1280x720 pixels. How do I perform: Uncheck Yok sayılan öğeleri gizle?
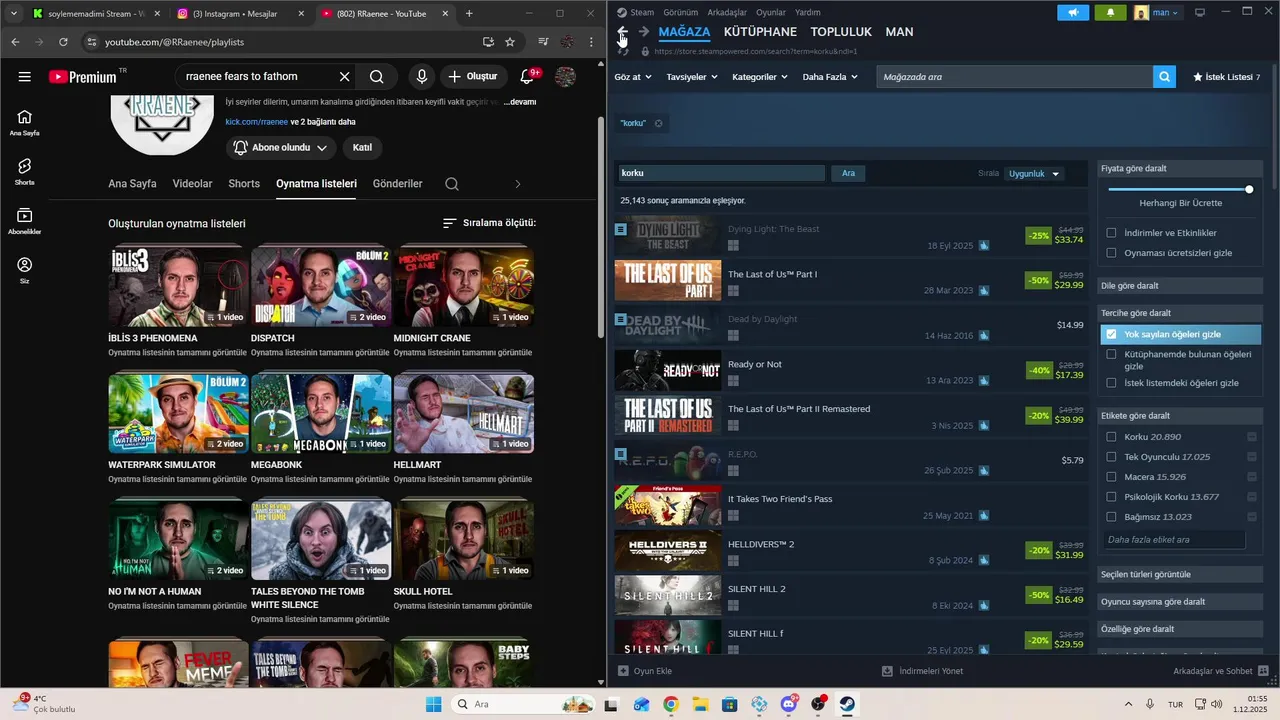(x=1111, y=335)
